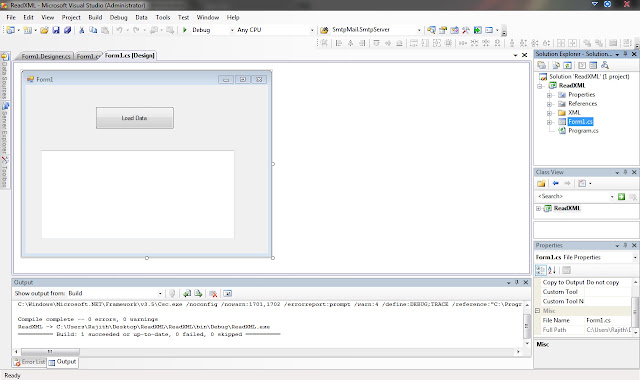Switch Properties panel to Alphabetical sorting

point(552,270)
